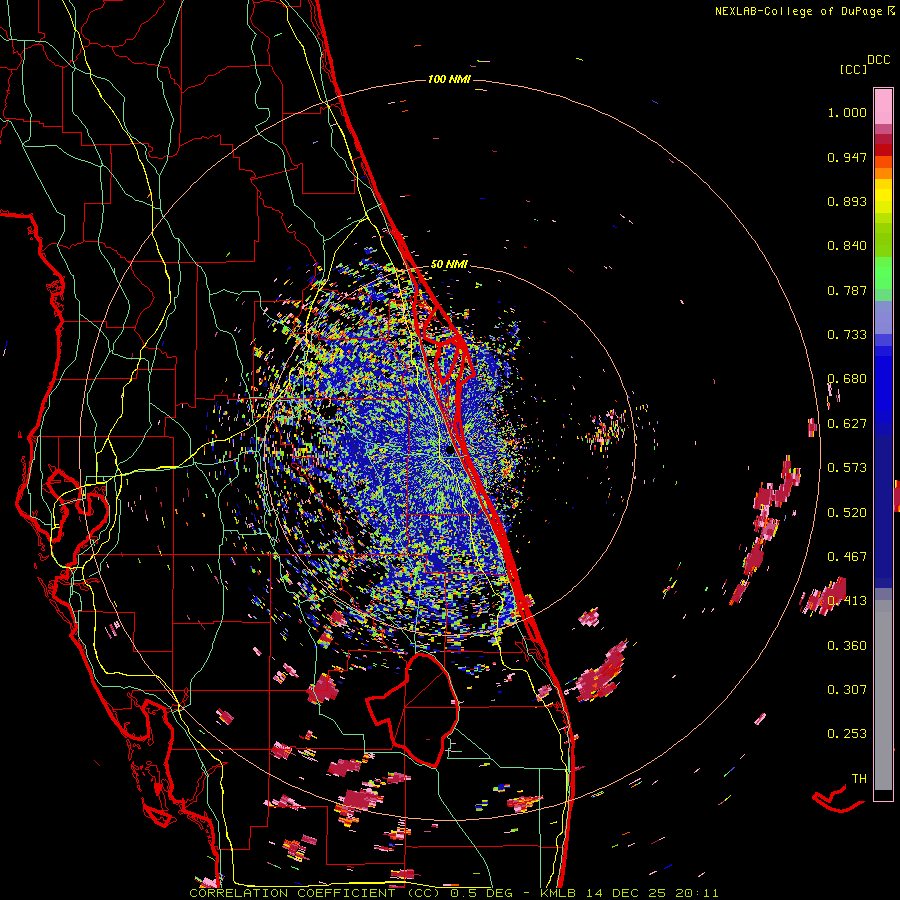This screenshot has height=900, width=900.
Task: Click the NEXLAB-College of DuPage title text
Action: click(x=801, y=11)
